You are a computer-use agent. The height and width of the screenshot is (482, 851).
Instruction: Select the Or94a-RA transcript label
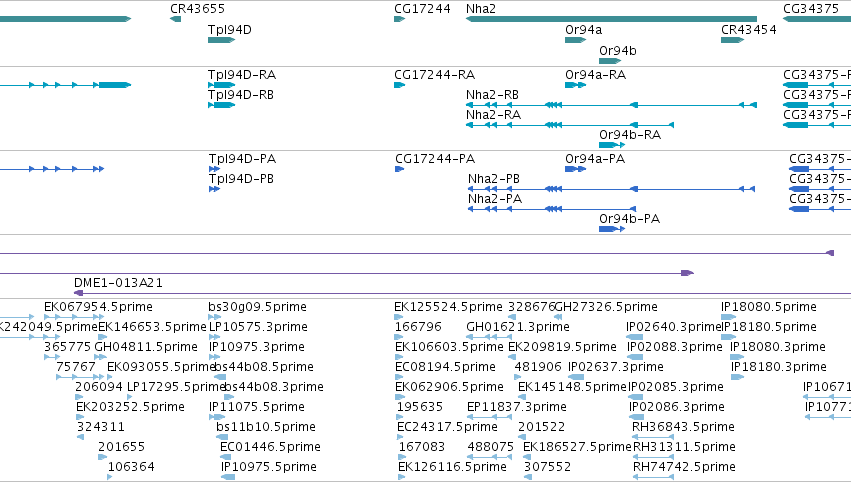tap(595, 75)
